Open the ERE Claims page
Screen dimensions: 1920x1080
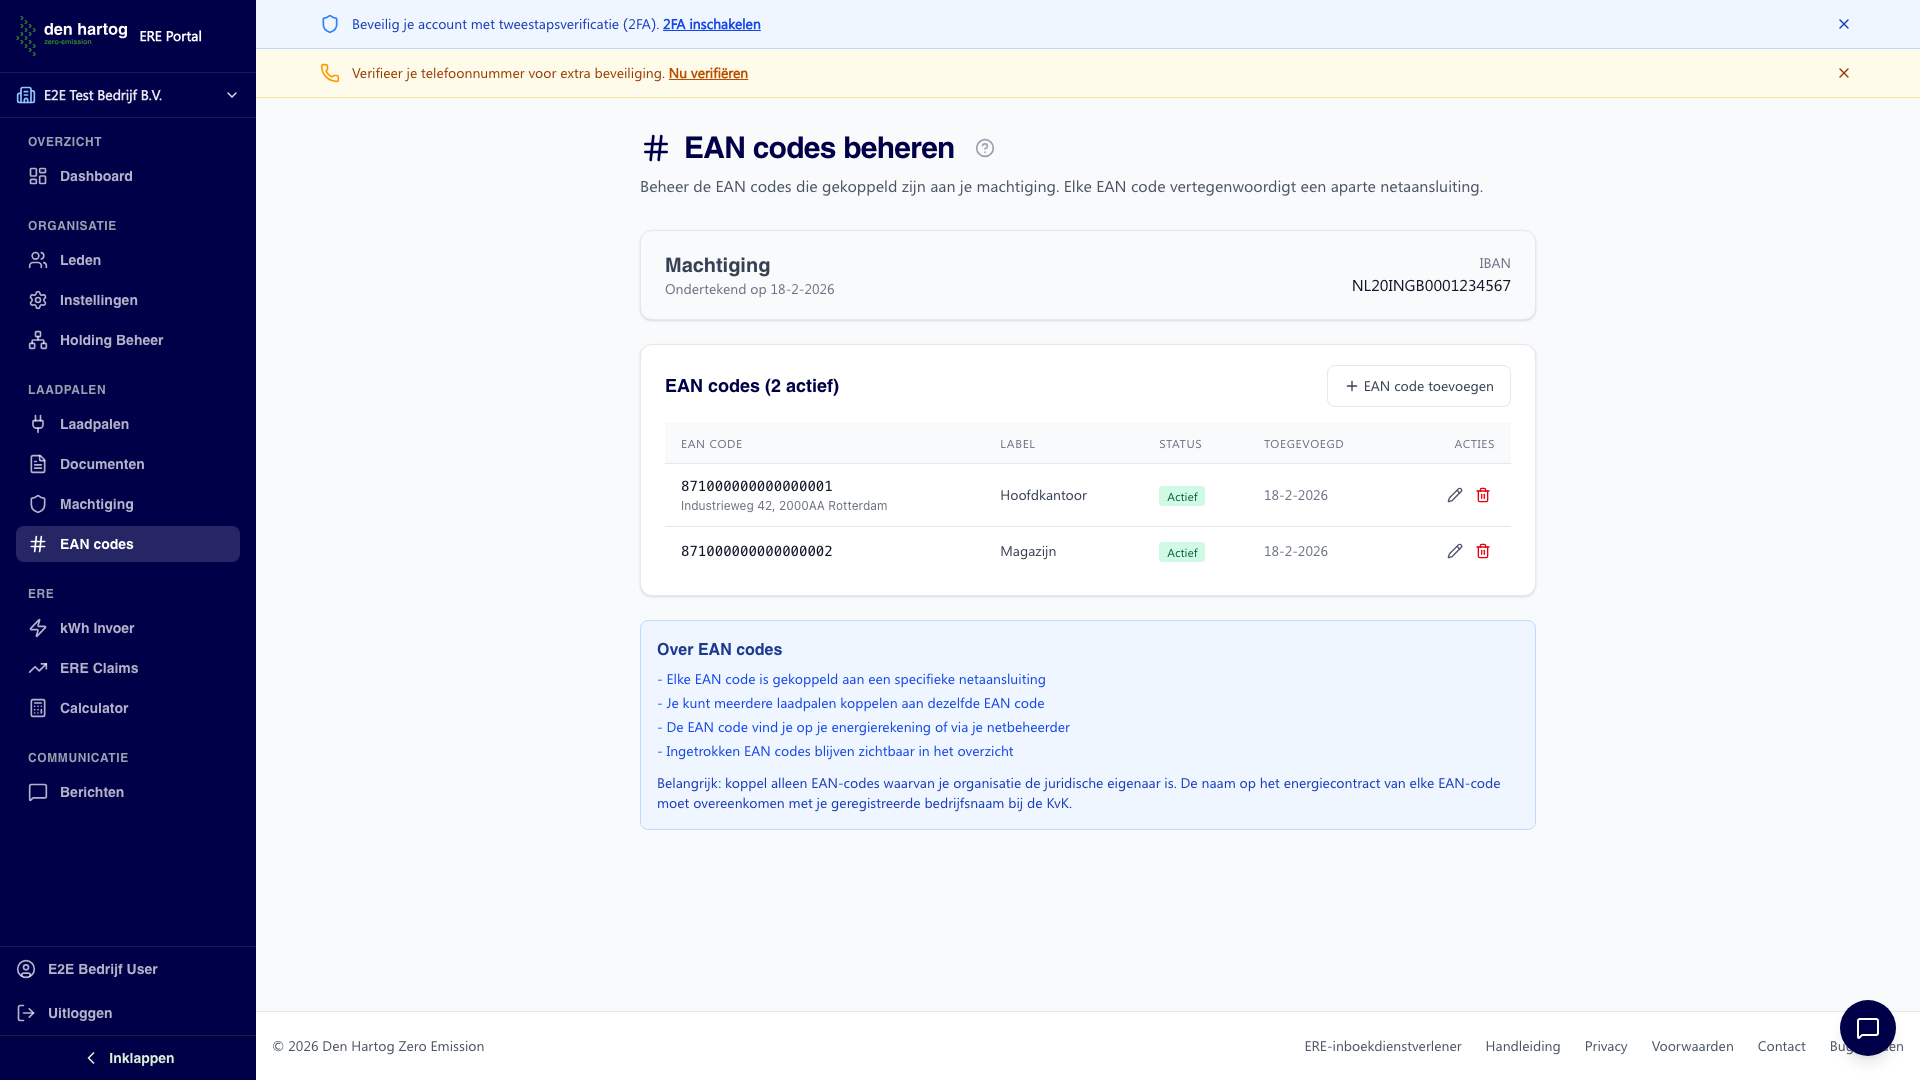click(x=99, y=668)
